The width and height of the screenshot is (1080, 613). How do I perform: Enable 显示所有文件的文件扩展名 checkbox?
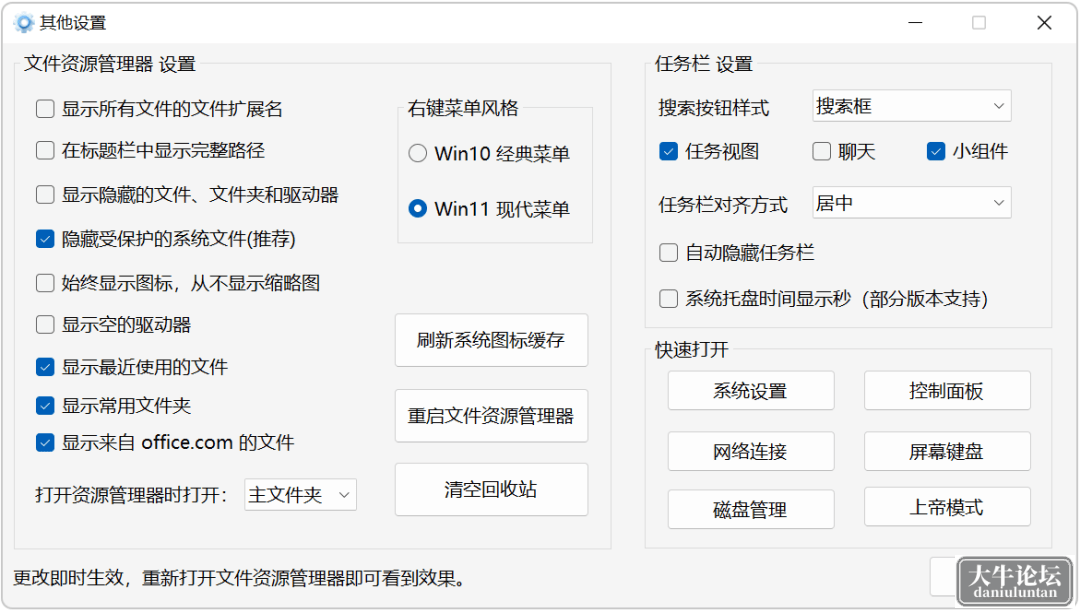45,109
